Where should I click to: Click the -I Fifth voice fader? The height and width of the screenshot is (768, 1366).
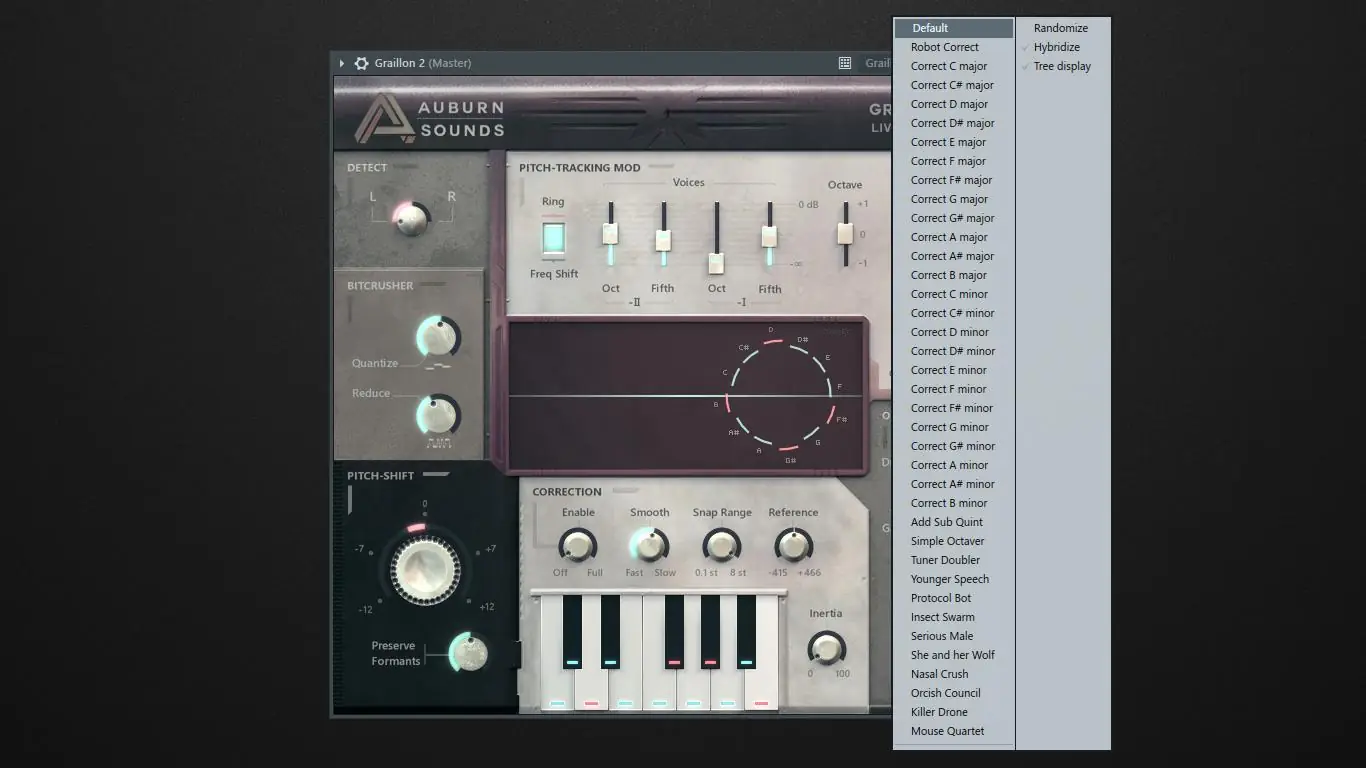[769, 236]
